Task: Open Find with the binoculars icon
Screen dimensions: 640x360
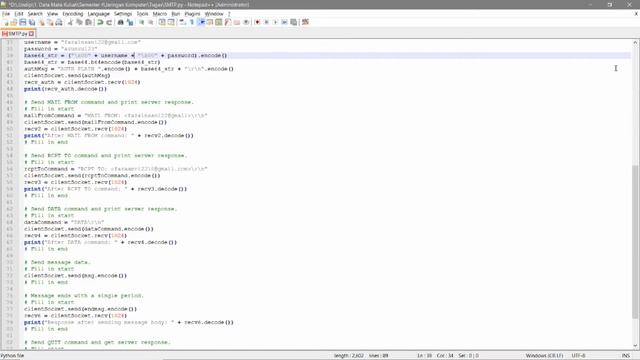Action: click(121, 22)
